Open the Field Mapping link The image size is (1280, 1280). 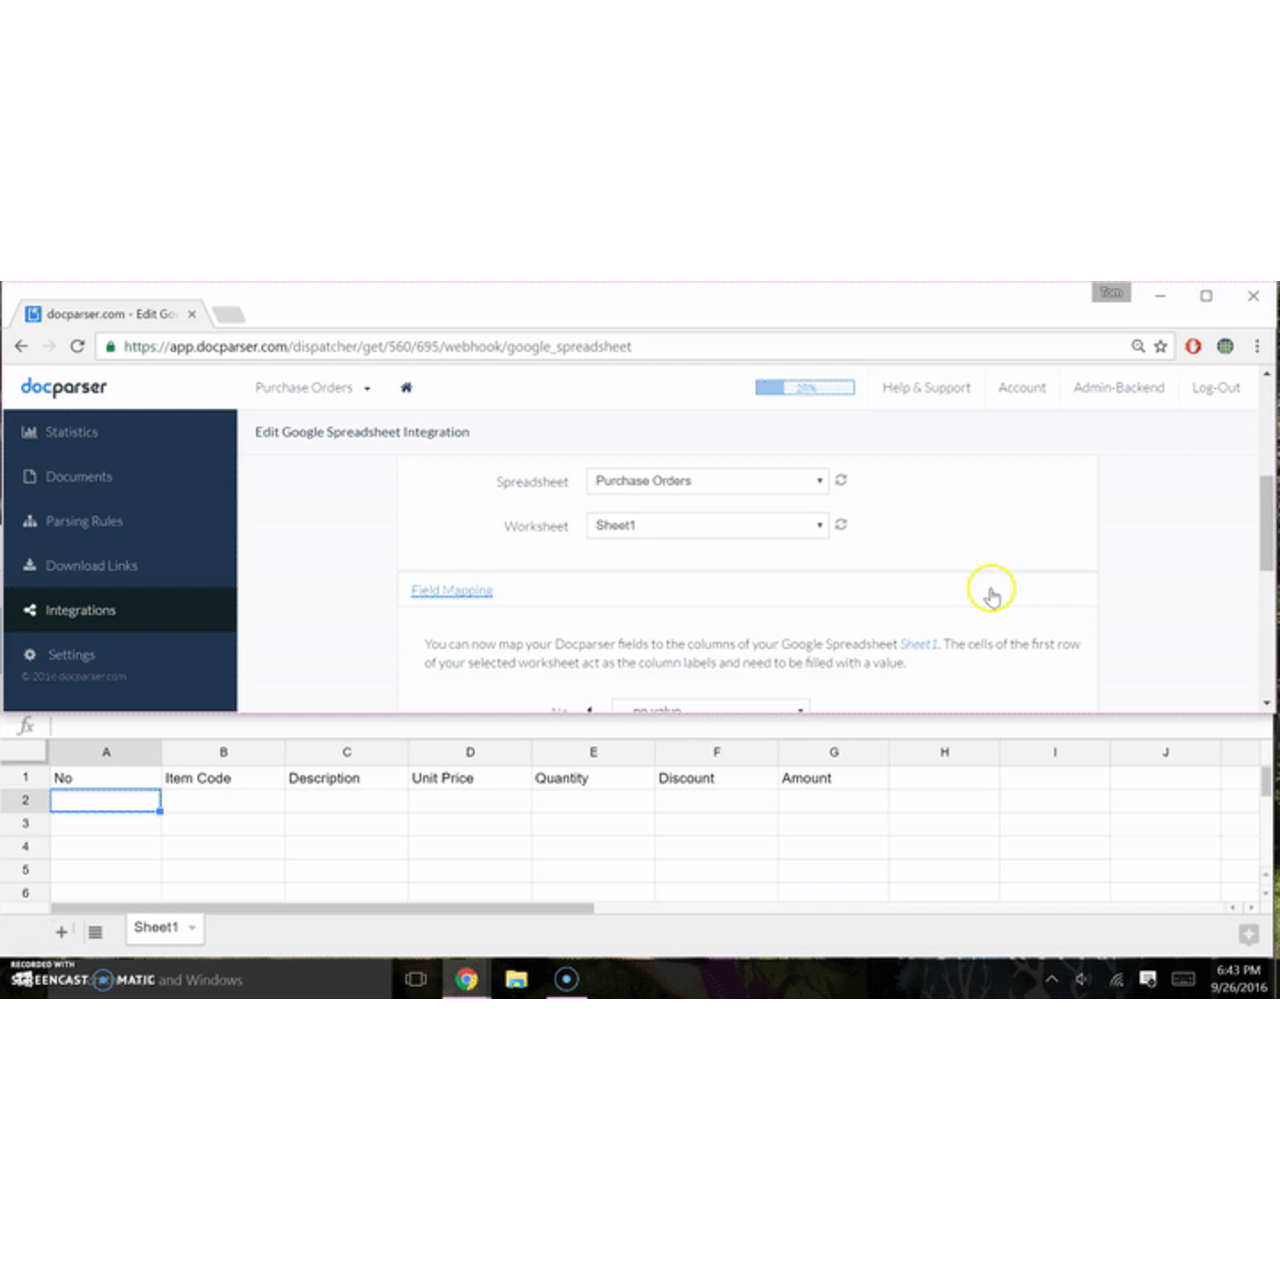(x=451, y=590)
